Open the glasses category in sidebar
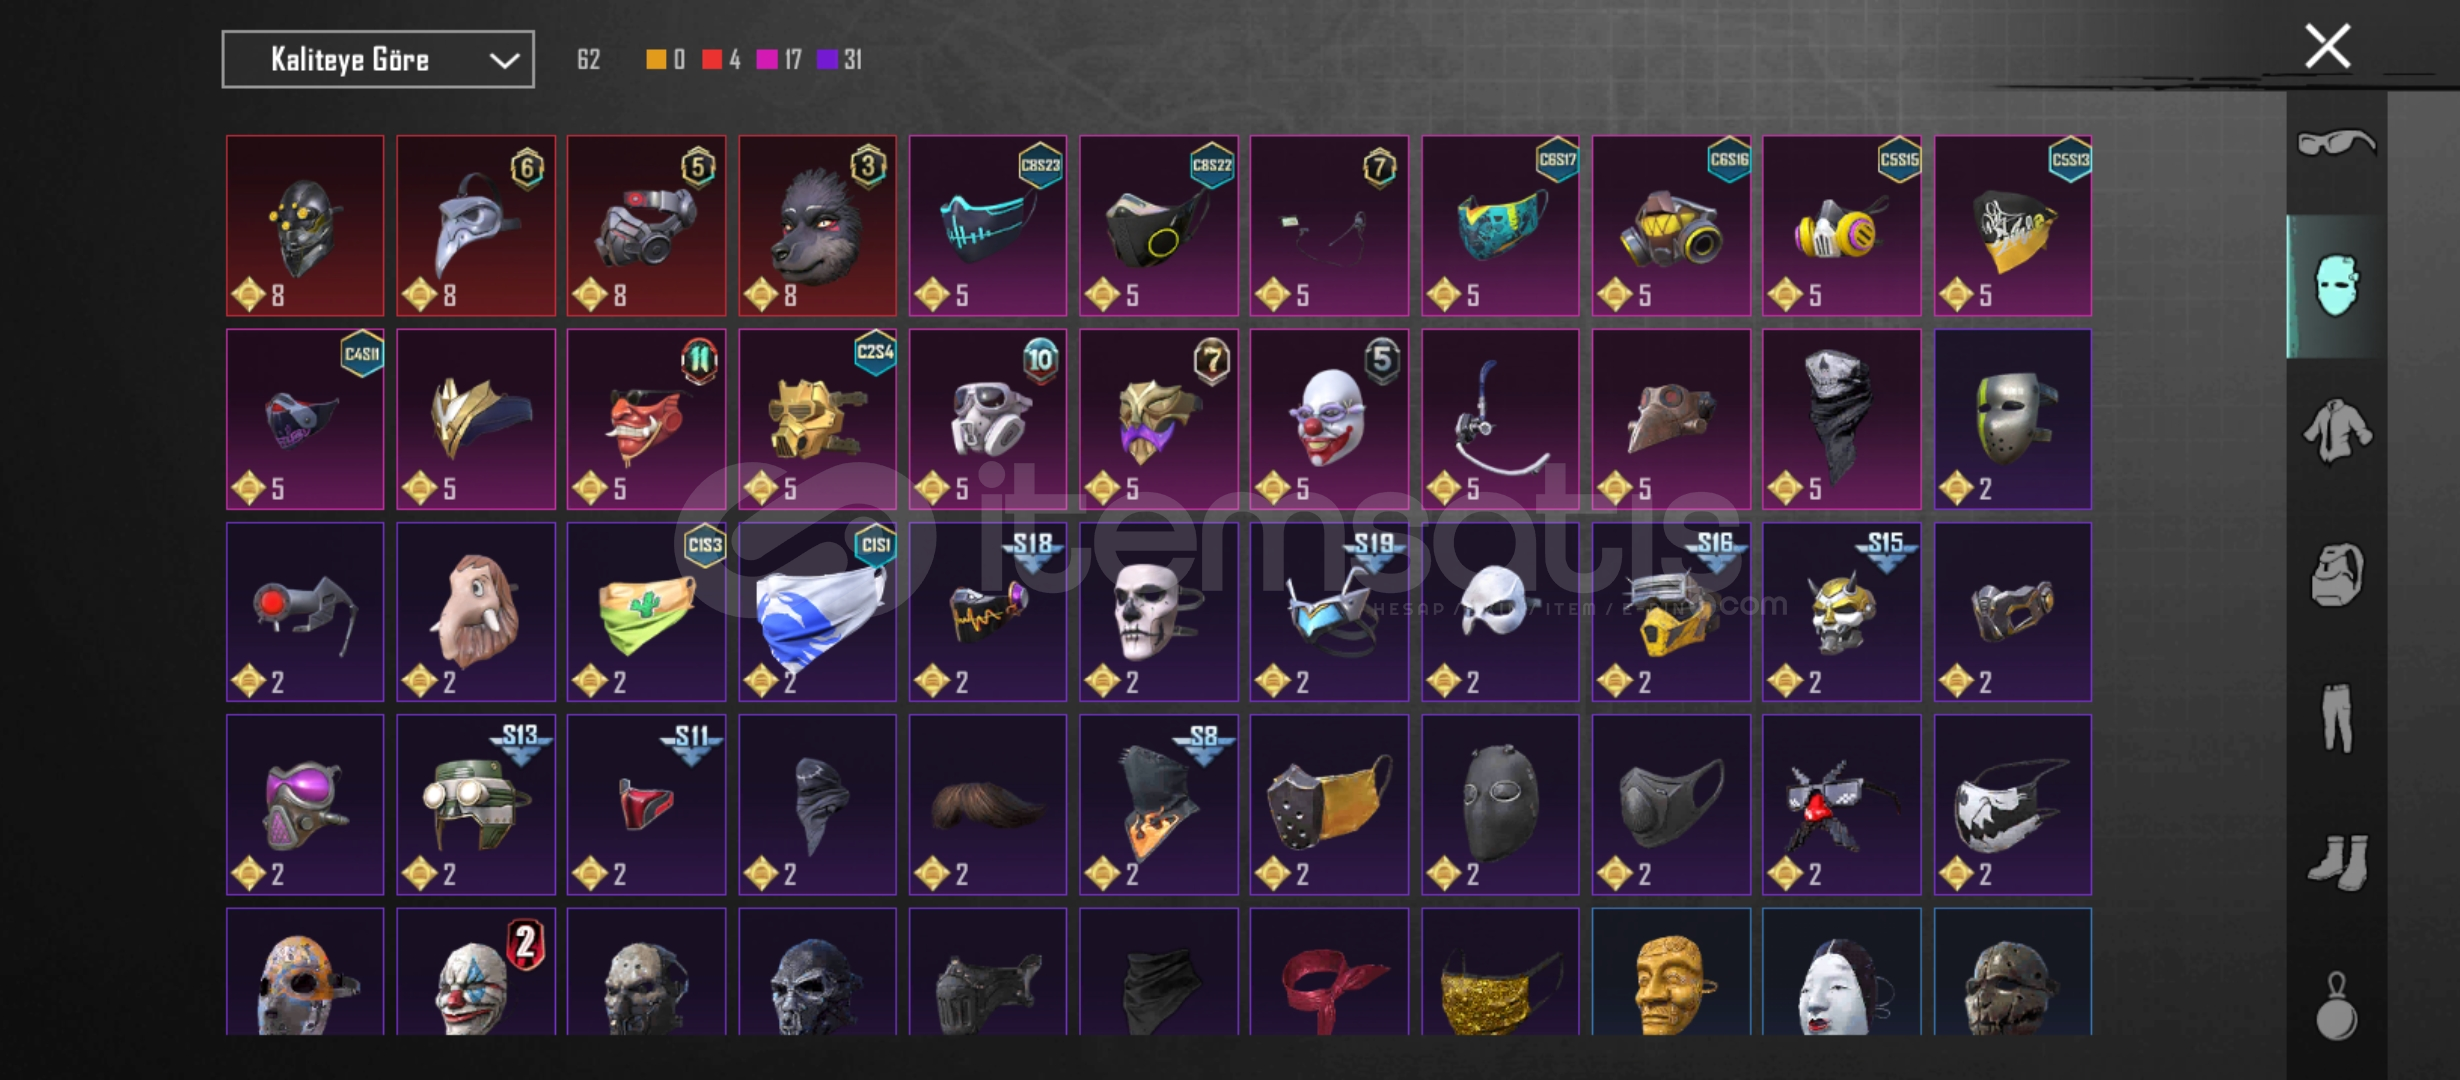This screenshot has width=2460, height=1080. (2336, 143)
